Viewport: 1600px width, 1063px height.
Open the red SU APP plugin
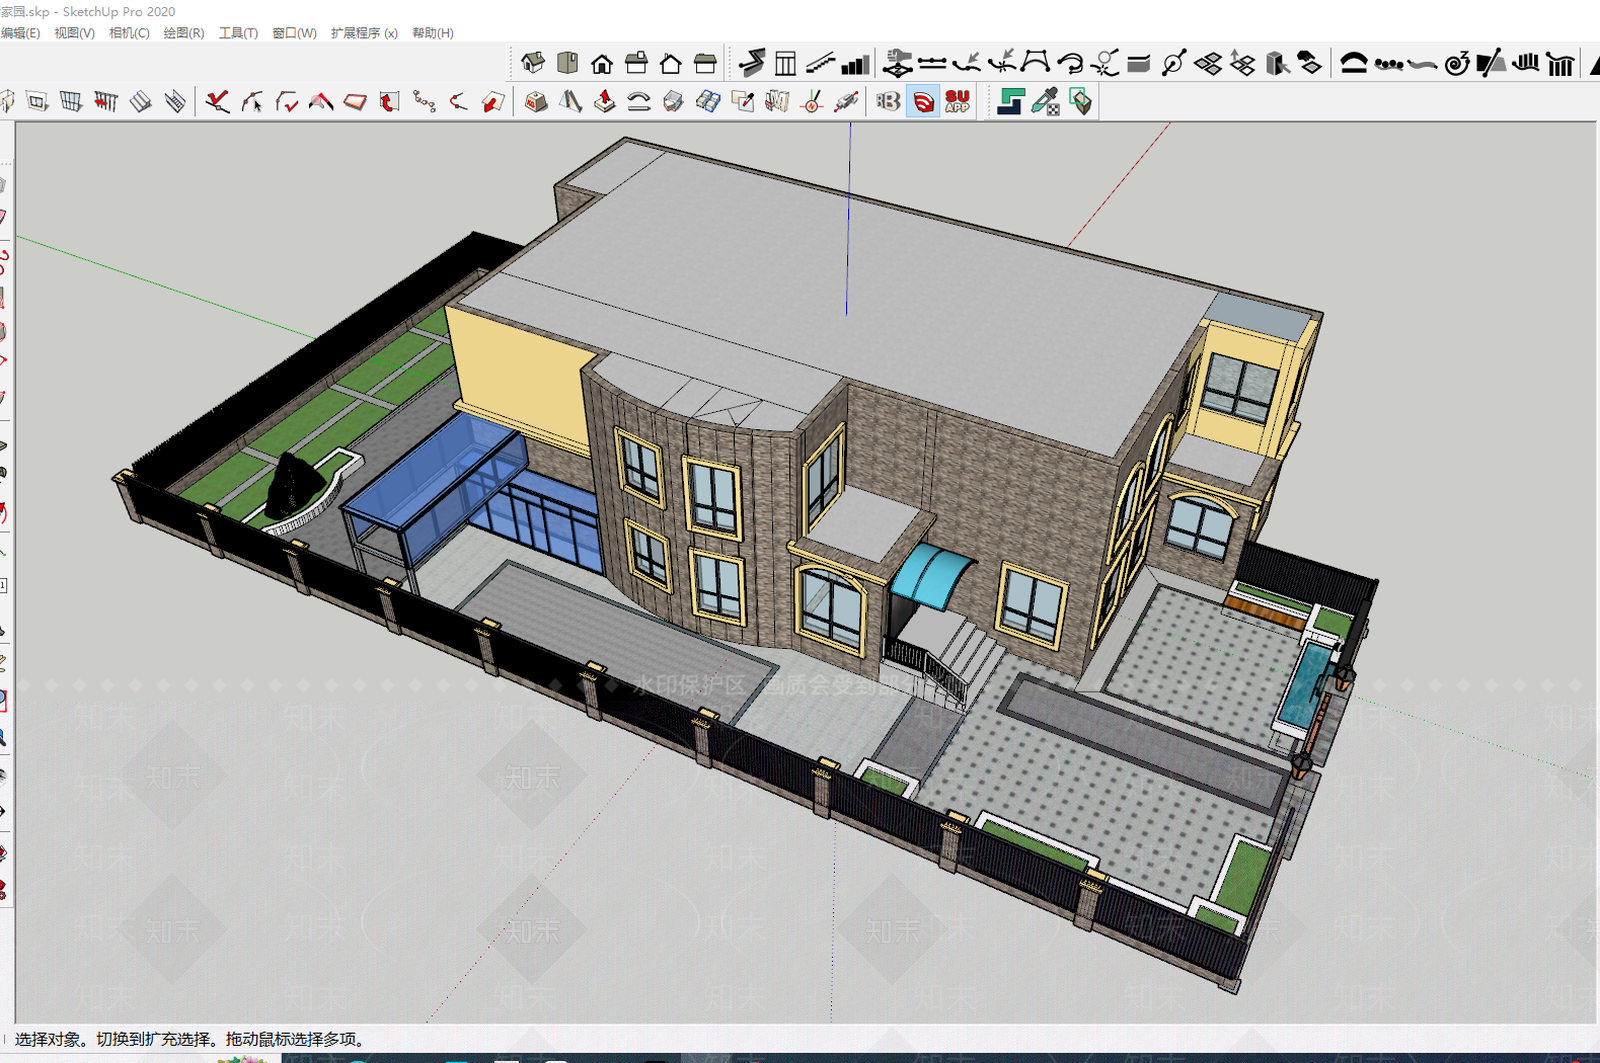(957, 101)
